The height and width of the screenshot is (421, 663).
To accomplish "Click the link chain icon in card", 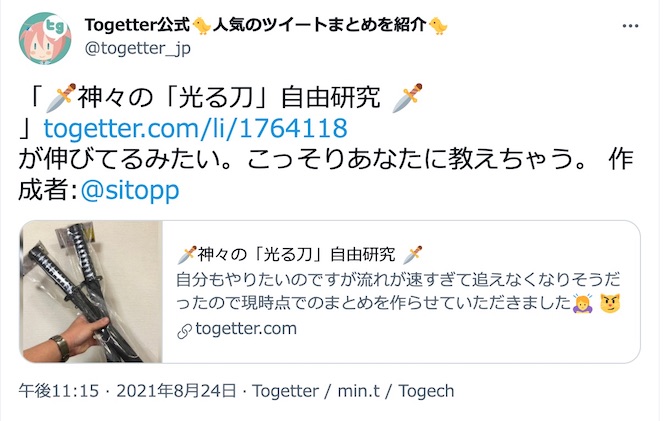I will point(184,332).
